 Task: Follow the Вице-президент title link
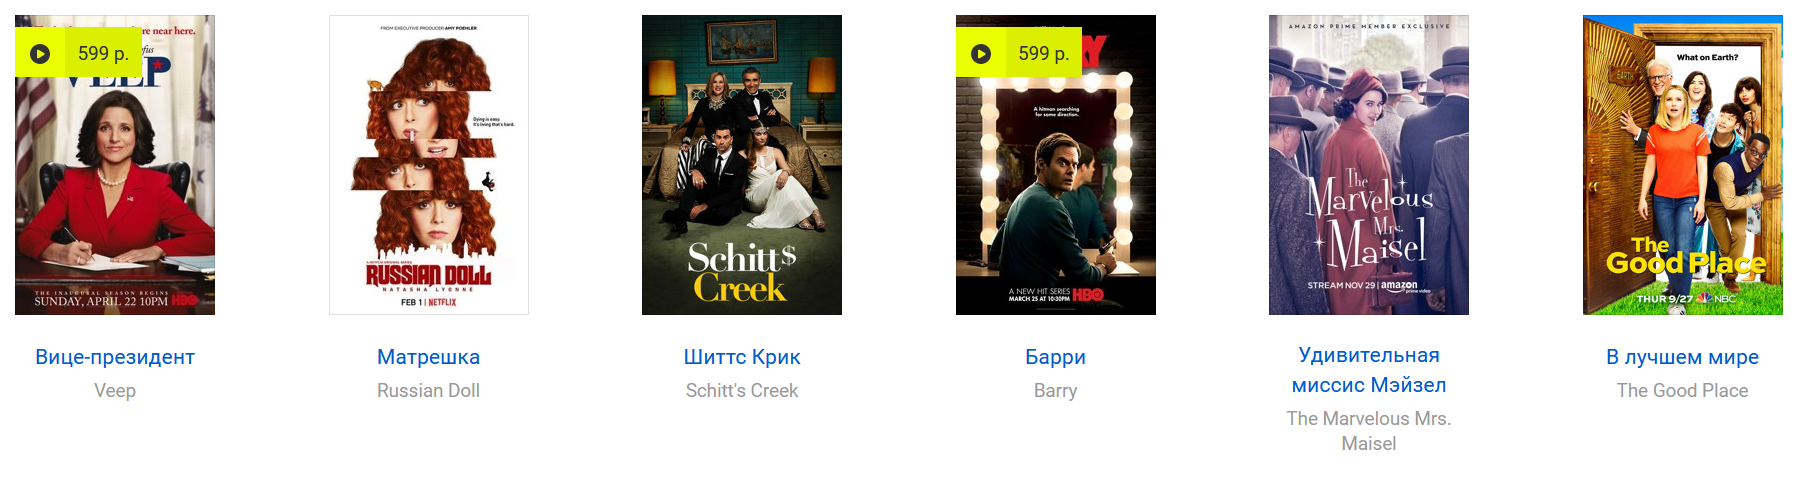[115, 357]
